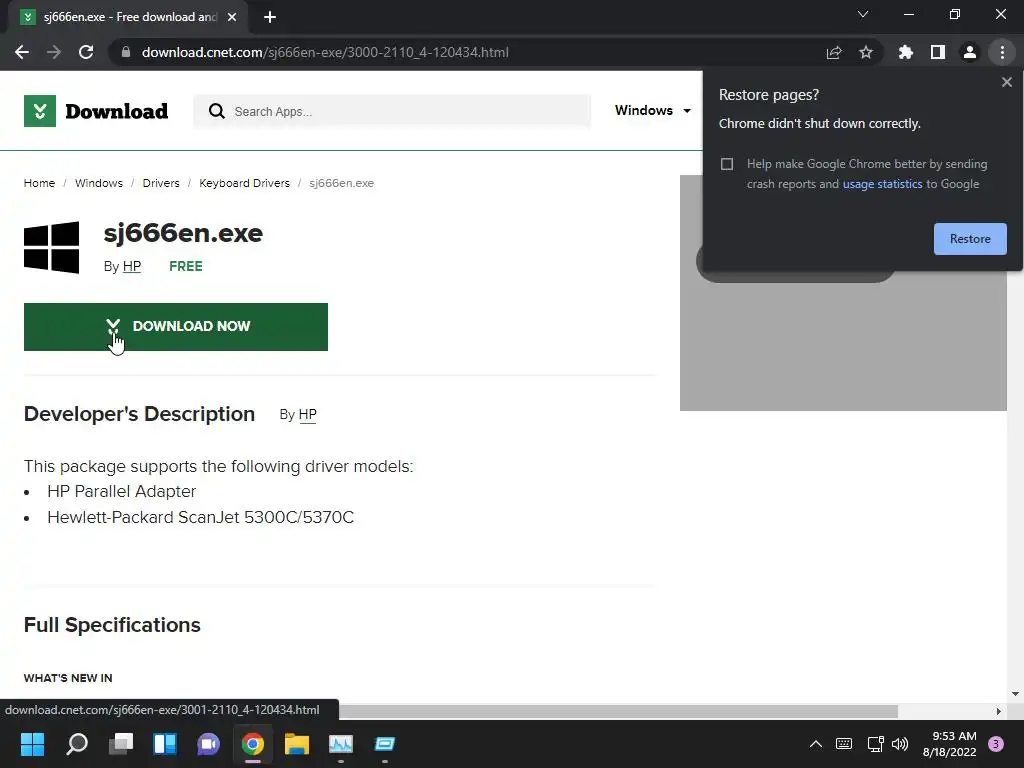
Task: Open the system monitor taskbar app
Action: (341, 744)
